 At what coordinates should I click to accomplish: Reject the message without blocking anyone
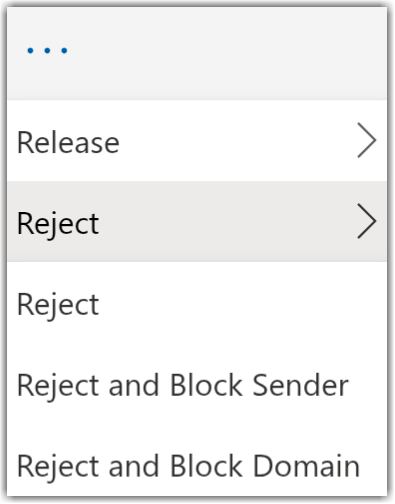[x=197, y=303]
